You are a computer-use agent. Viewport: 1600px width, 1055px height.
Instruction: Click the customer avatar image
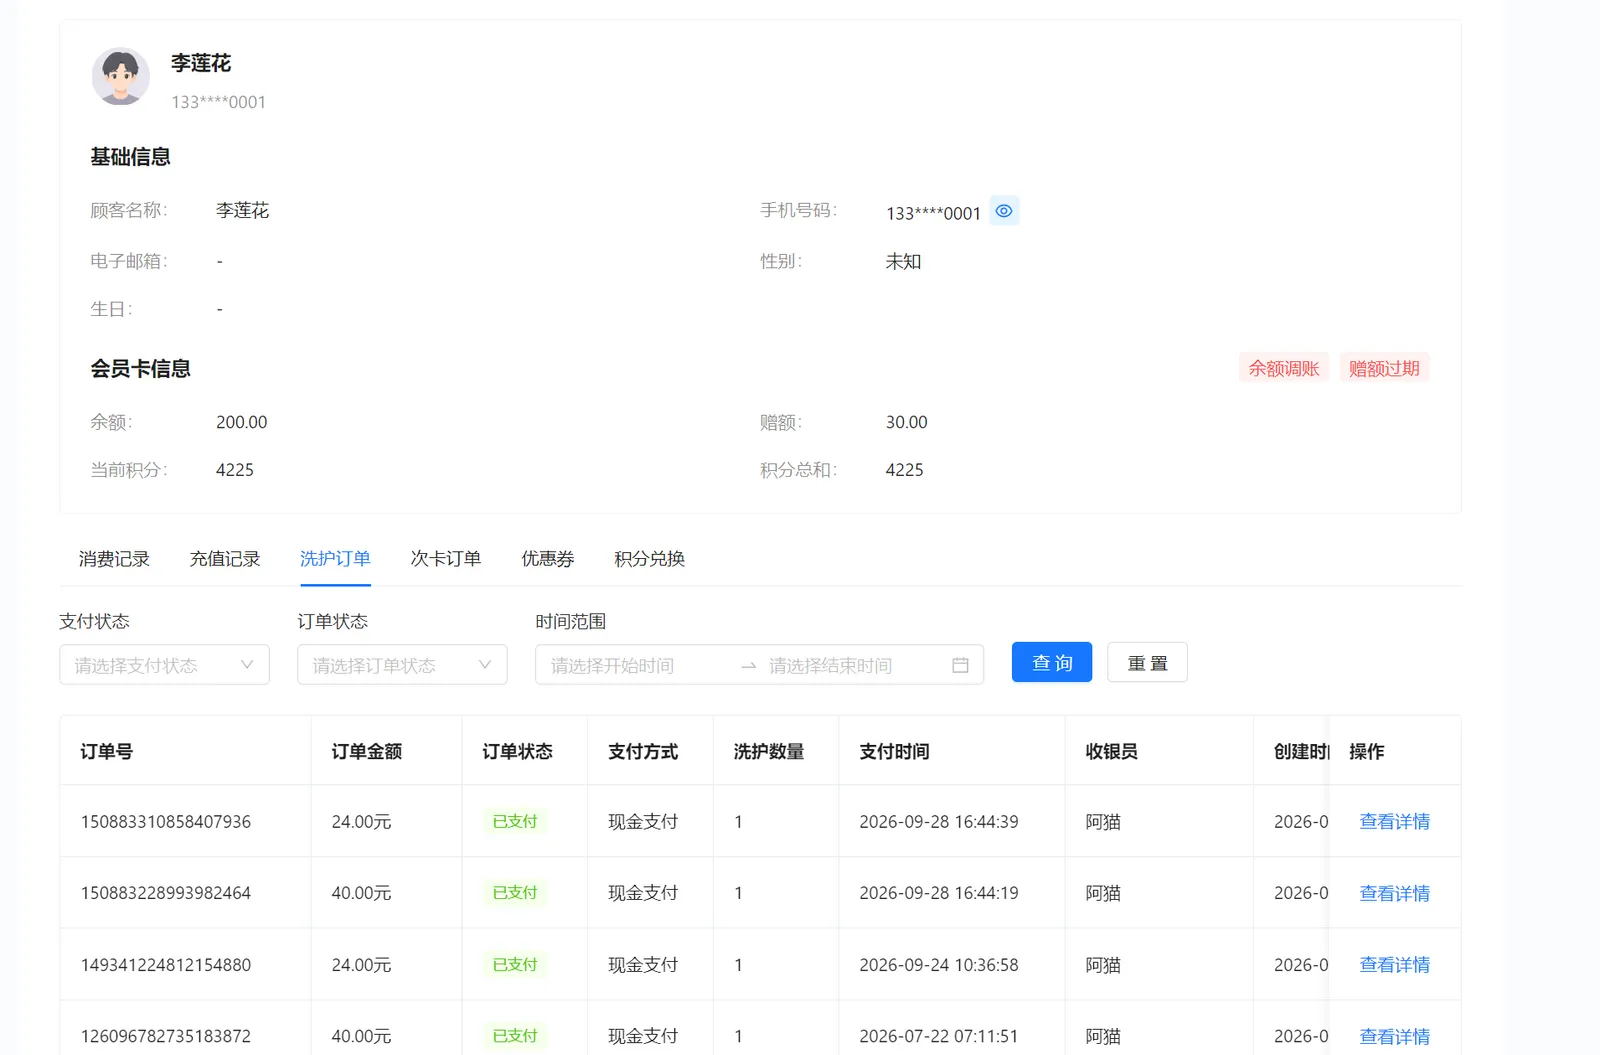[121, 76]
